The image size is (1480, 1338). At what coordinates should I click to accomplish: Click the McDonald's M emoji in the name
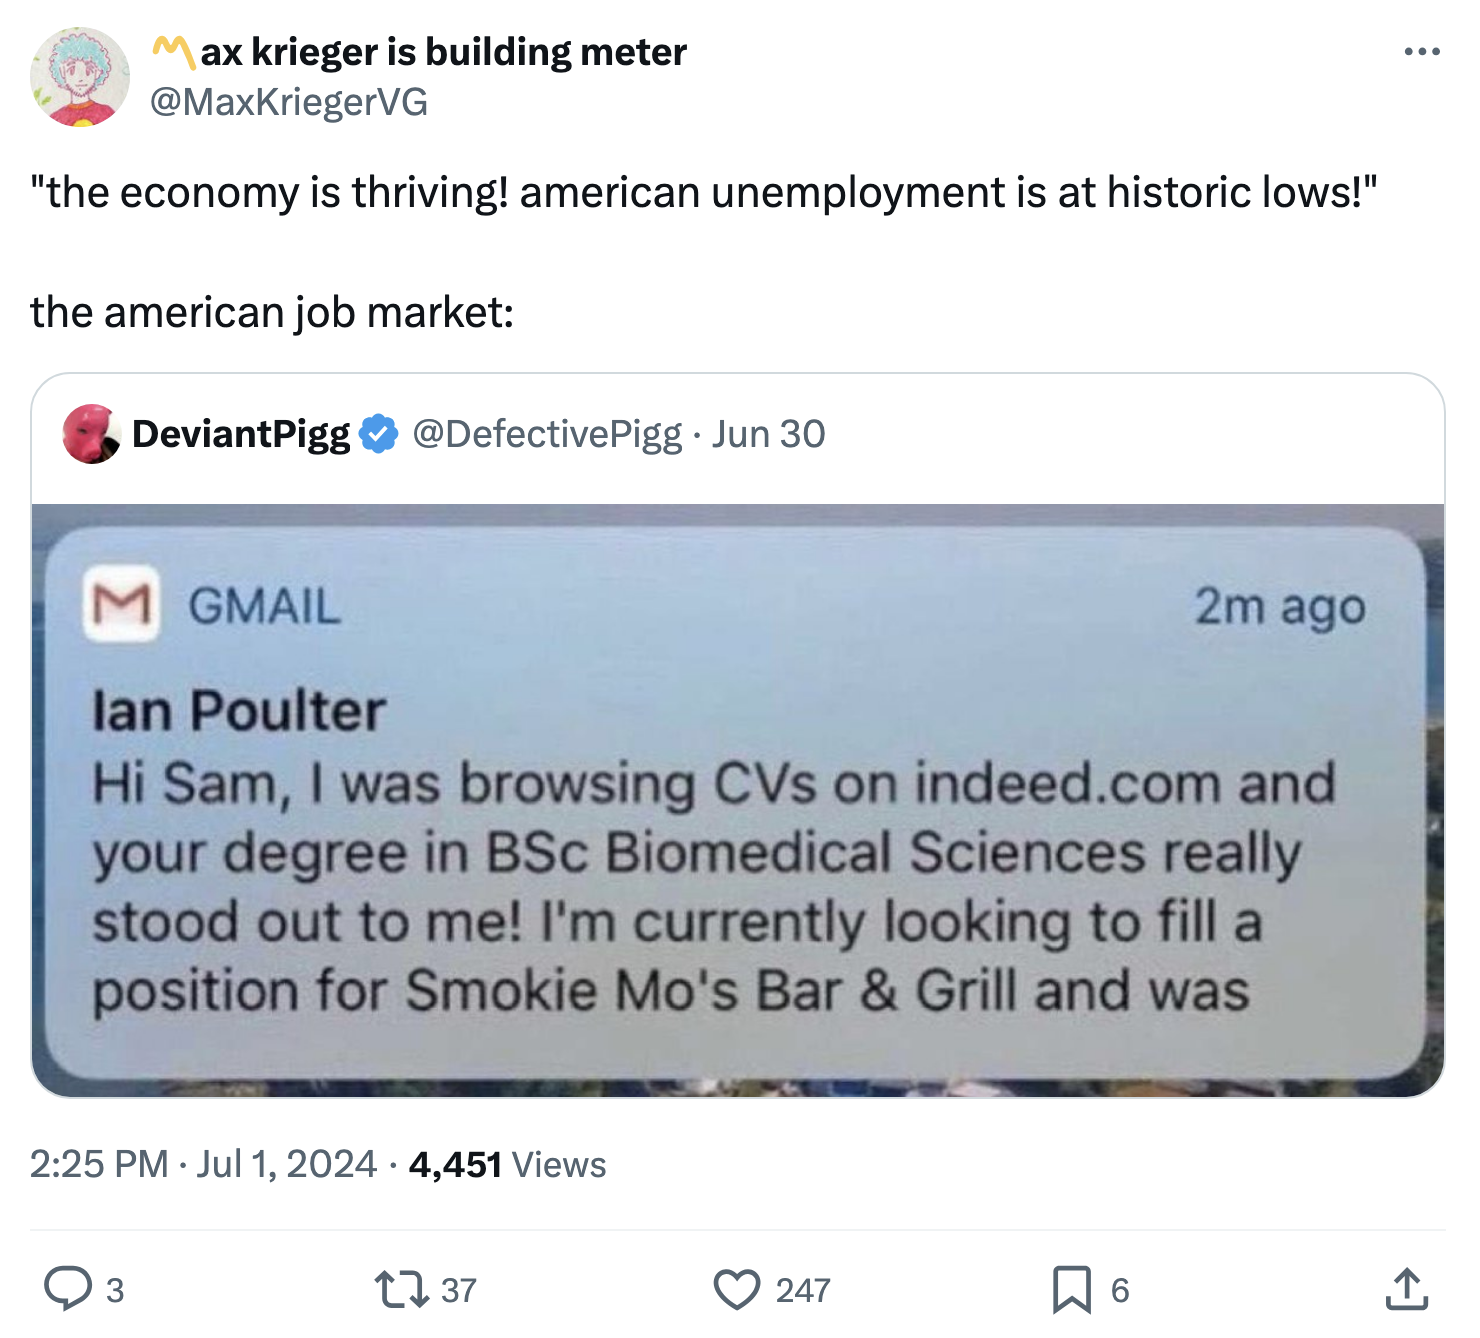pos(174,52)
